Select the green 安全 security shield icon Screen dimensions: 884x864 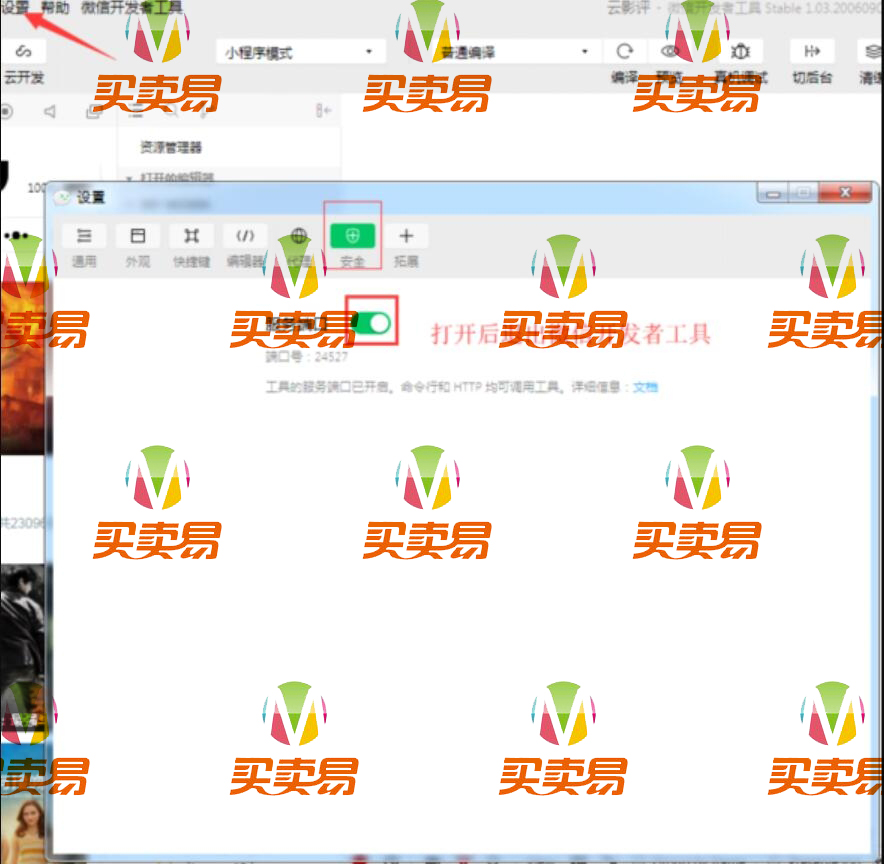click(352, 236)
